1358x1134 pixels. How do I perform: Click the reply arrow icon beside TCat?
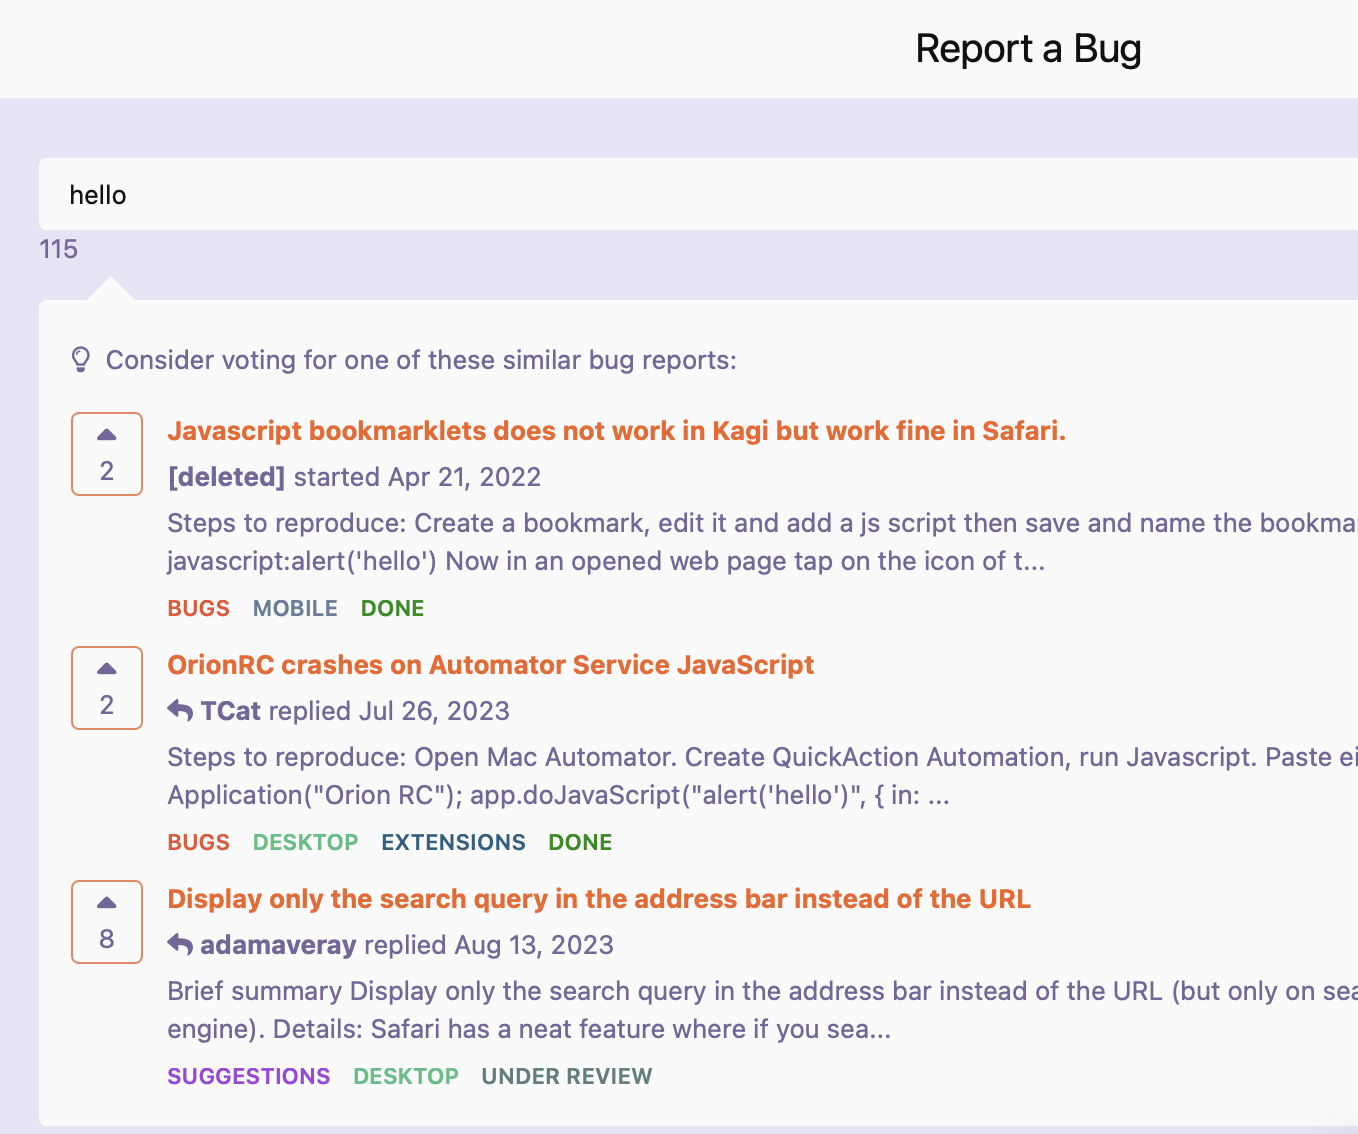click(180, 711)
